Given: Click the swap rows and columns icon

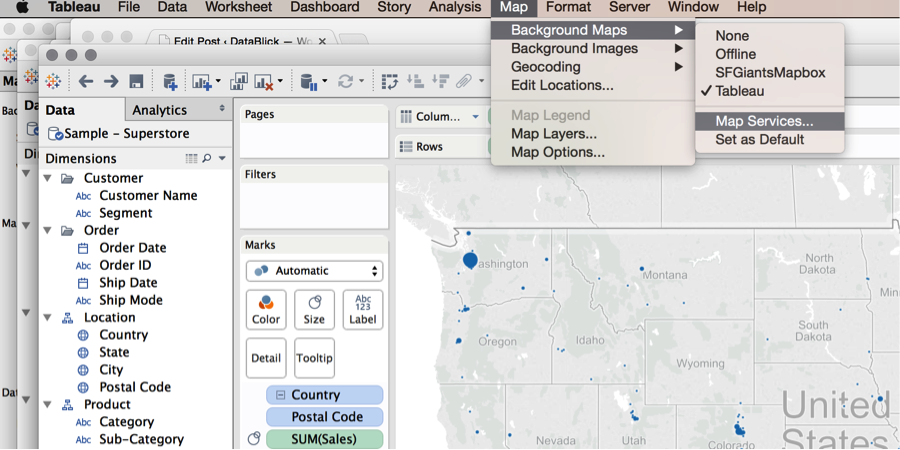Looking at the screenshot, I should [x=390, y=81].
